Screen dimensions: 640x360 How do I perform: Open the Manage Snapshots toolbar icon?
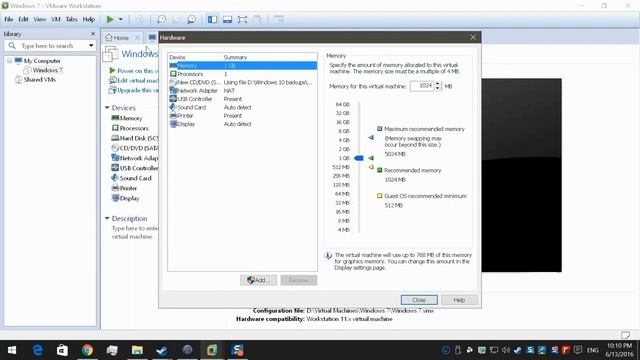click(191, 19)
